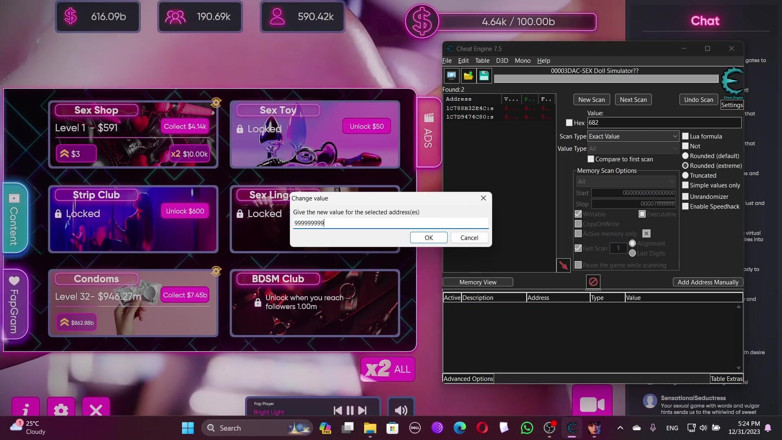Click the 4.64k / 100.00b goal progress bar
The width and height of the screenshot is (782, 440).
click(x=518, y=21)
